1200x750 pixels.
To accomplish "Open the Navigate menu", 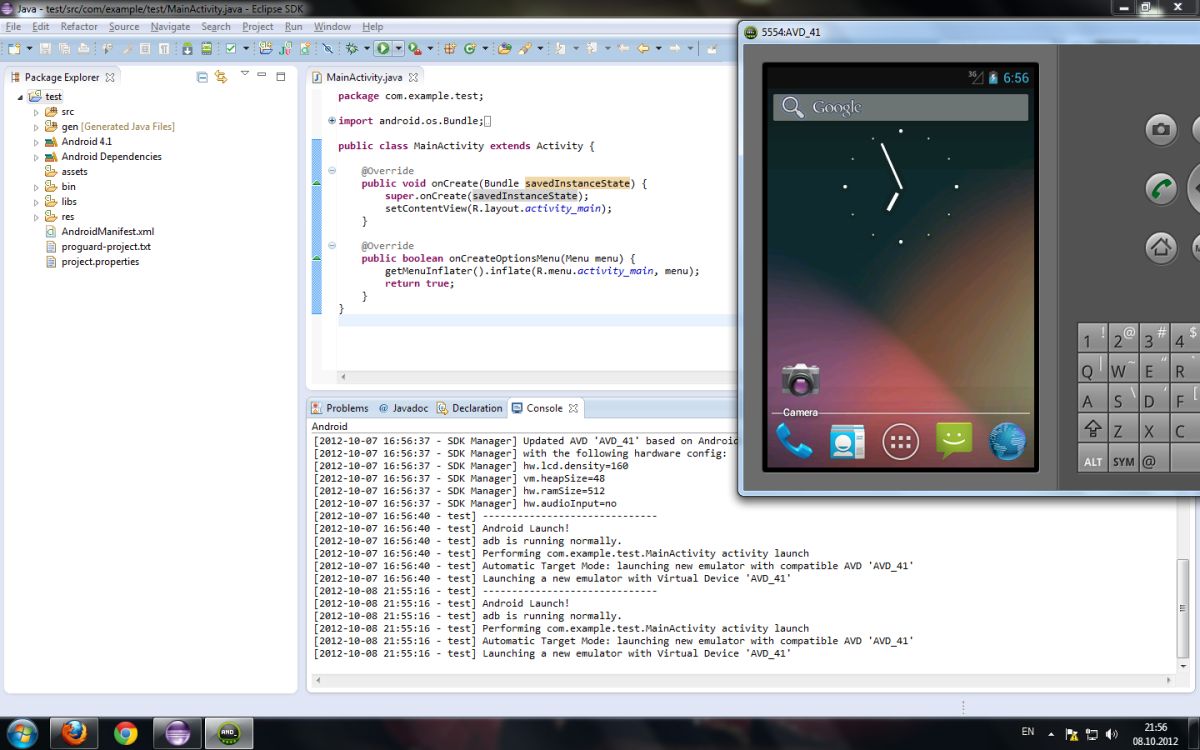I will [170, 27].
